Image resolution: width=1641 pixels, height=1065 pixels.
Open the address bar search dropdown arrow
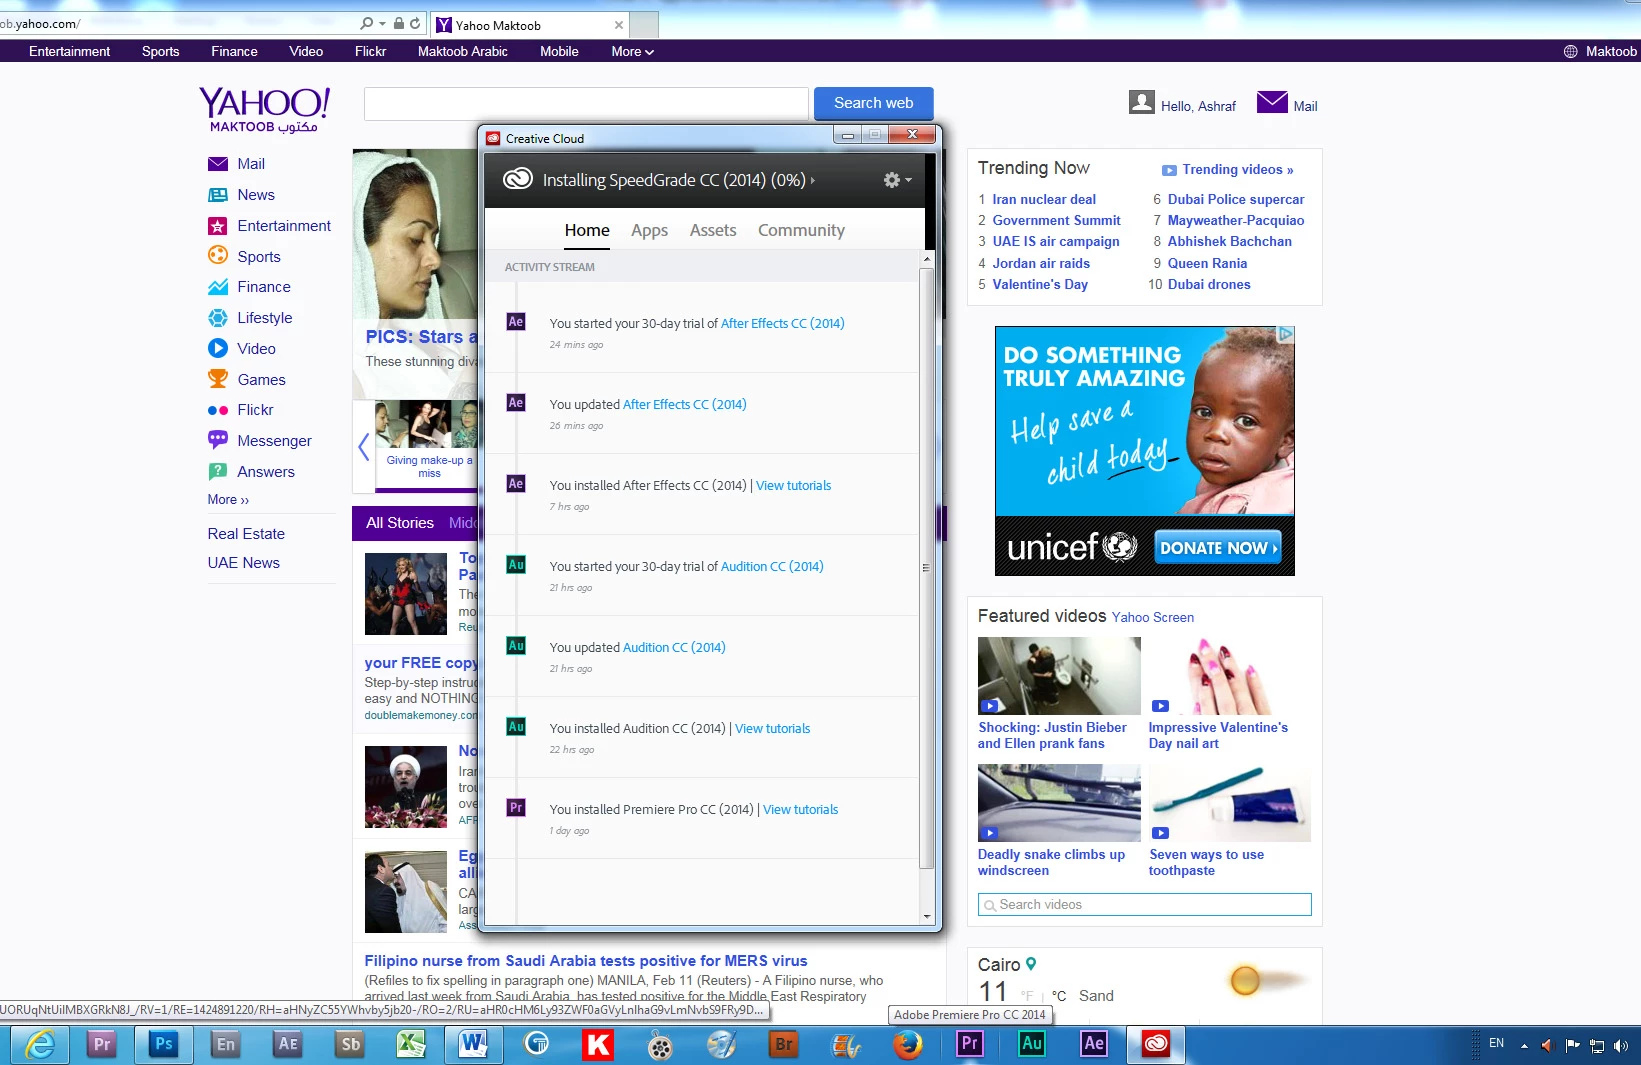[x=382, y=24]
